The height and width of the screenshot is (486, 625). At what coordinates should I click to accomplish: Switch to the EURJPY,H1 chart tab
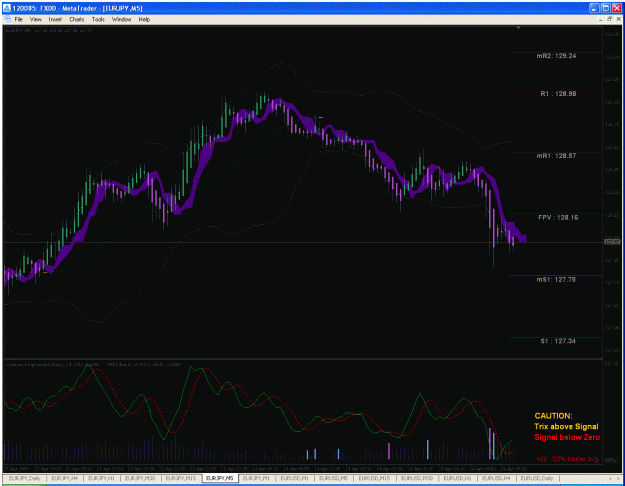[101, 478]
